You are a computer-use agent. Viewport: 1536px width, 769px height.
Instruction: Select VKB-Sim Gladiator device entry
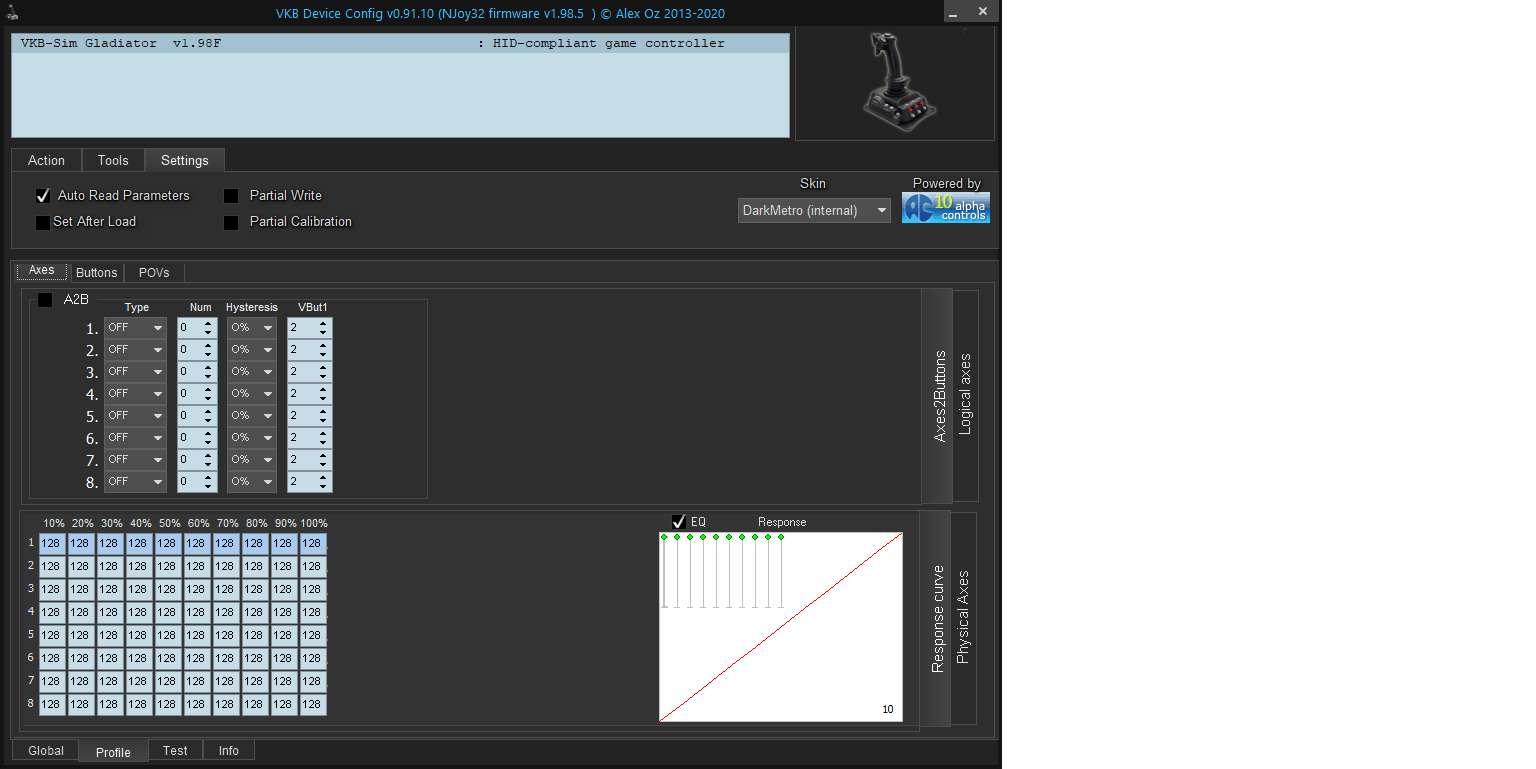(400, 44)
